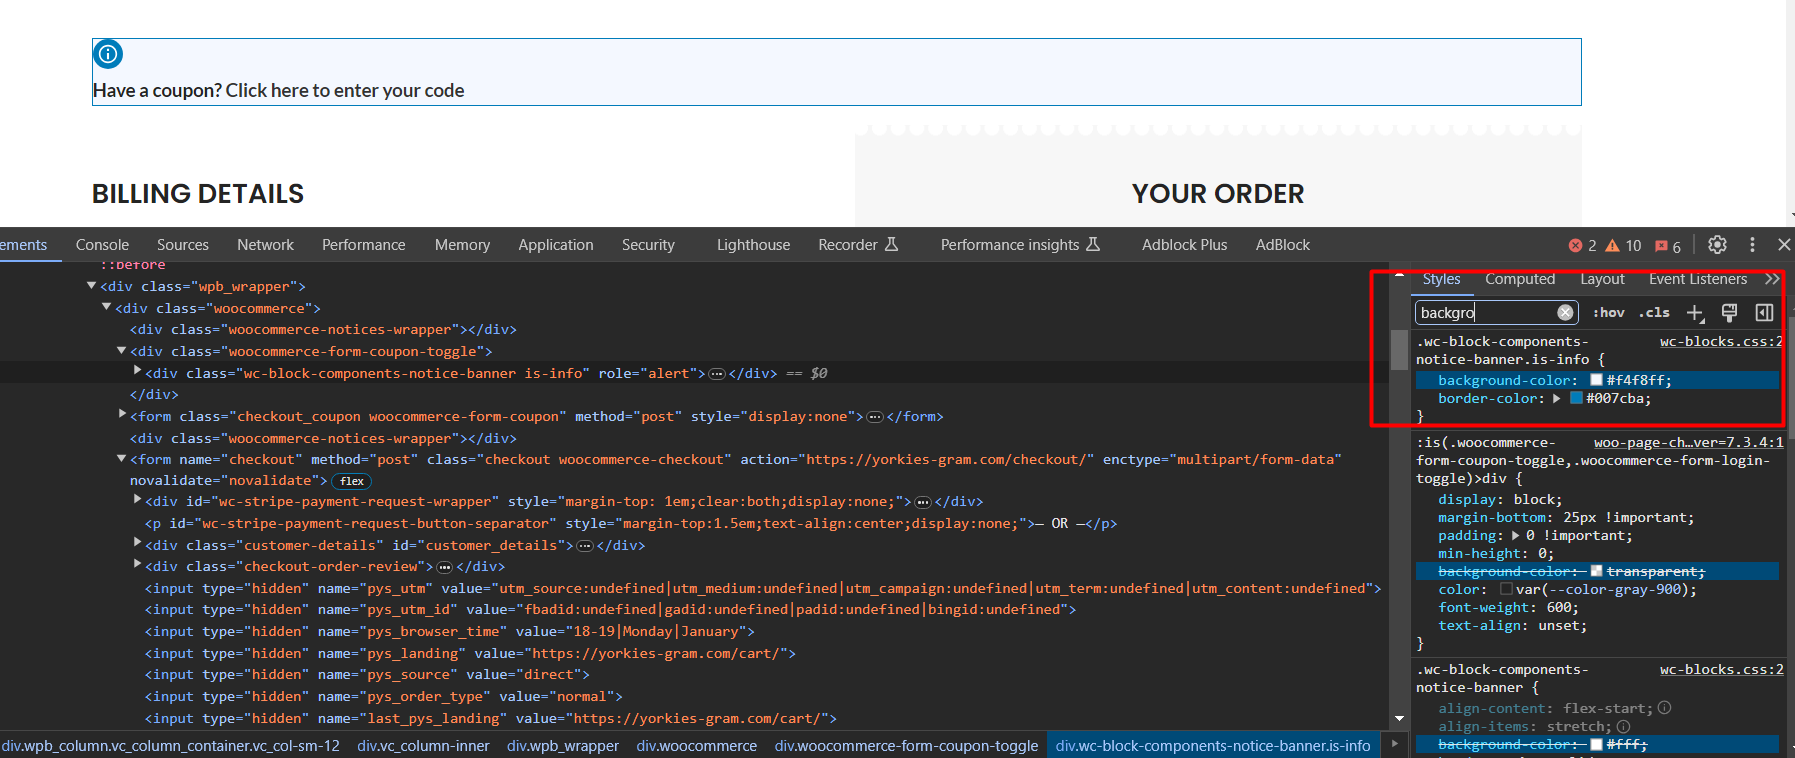Open color picker for #fff background swatch
1795x758 pixels.
pyautogui.click(x=1596, y=745)
